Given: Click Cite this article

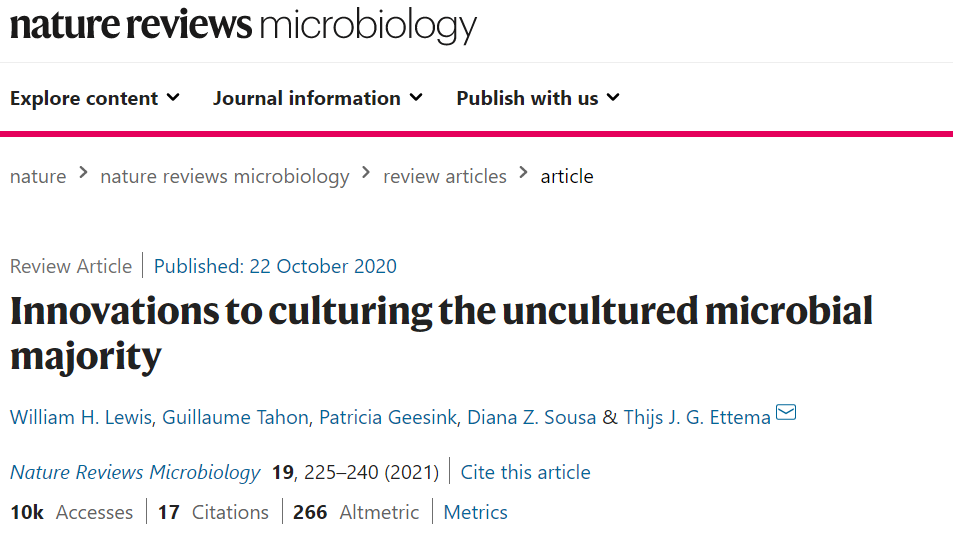Looking at the screenshot, I should tap(525, 472).
